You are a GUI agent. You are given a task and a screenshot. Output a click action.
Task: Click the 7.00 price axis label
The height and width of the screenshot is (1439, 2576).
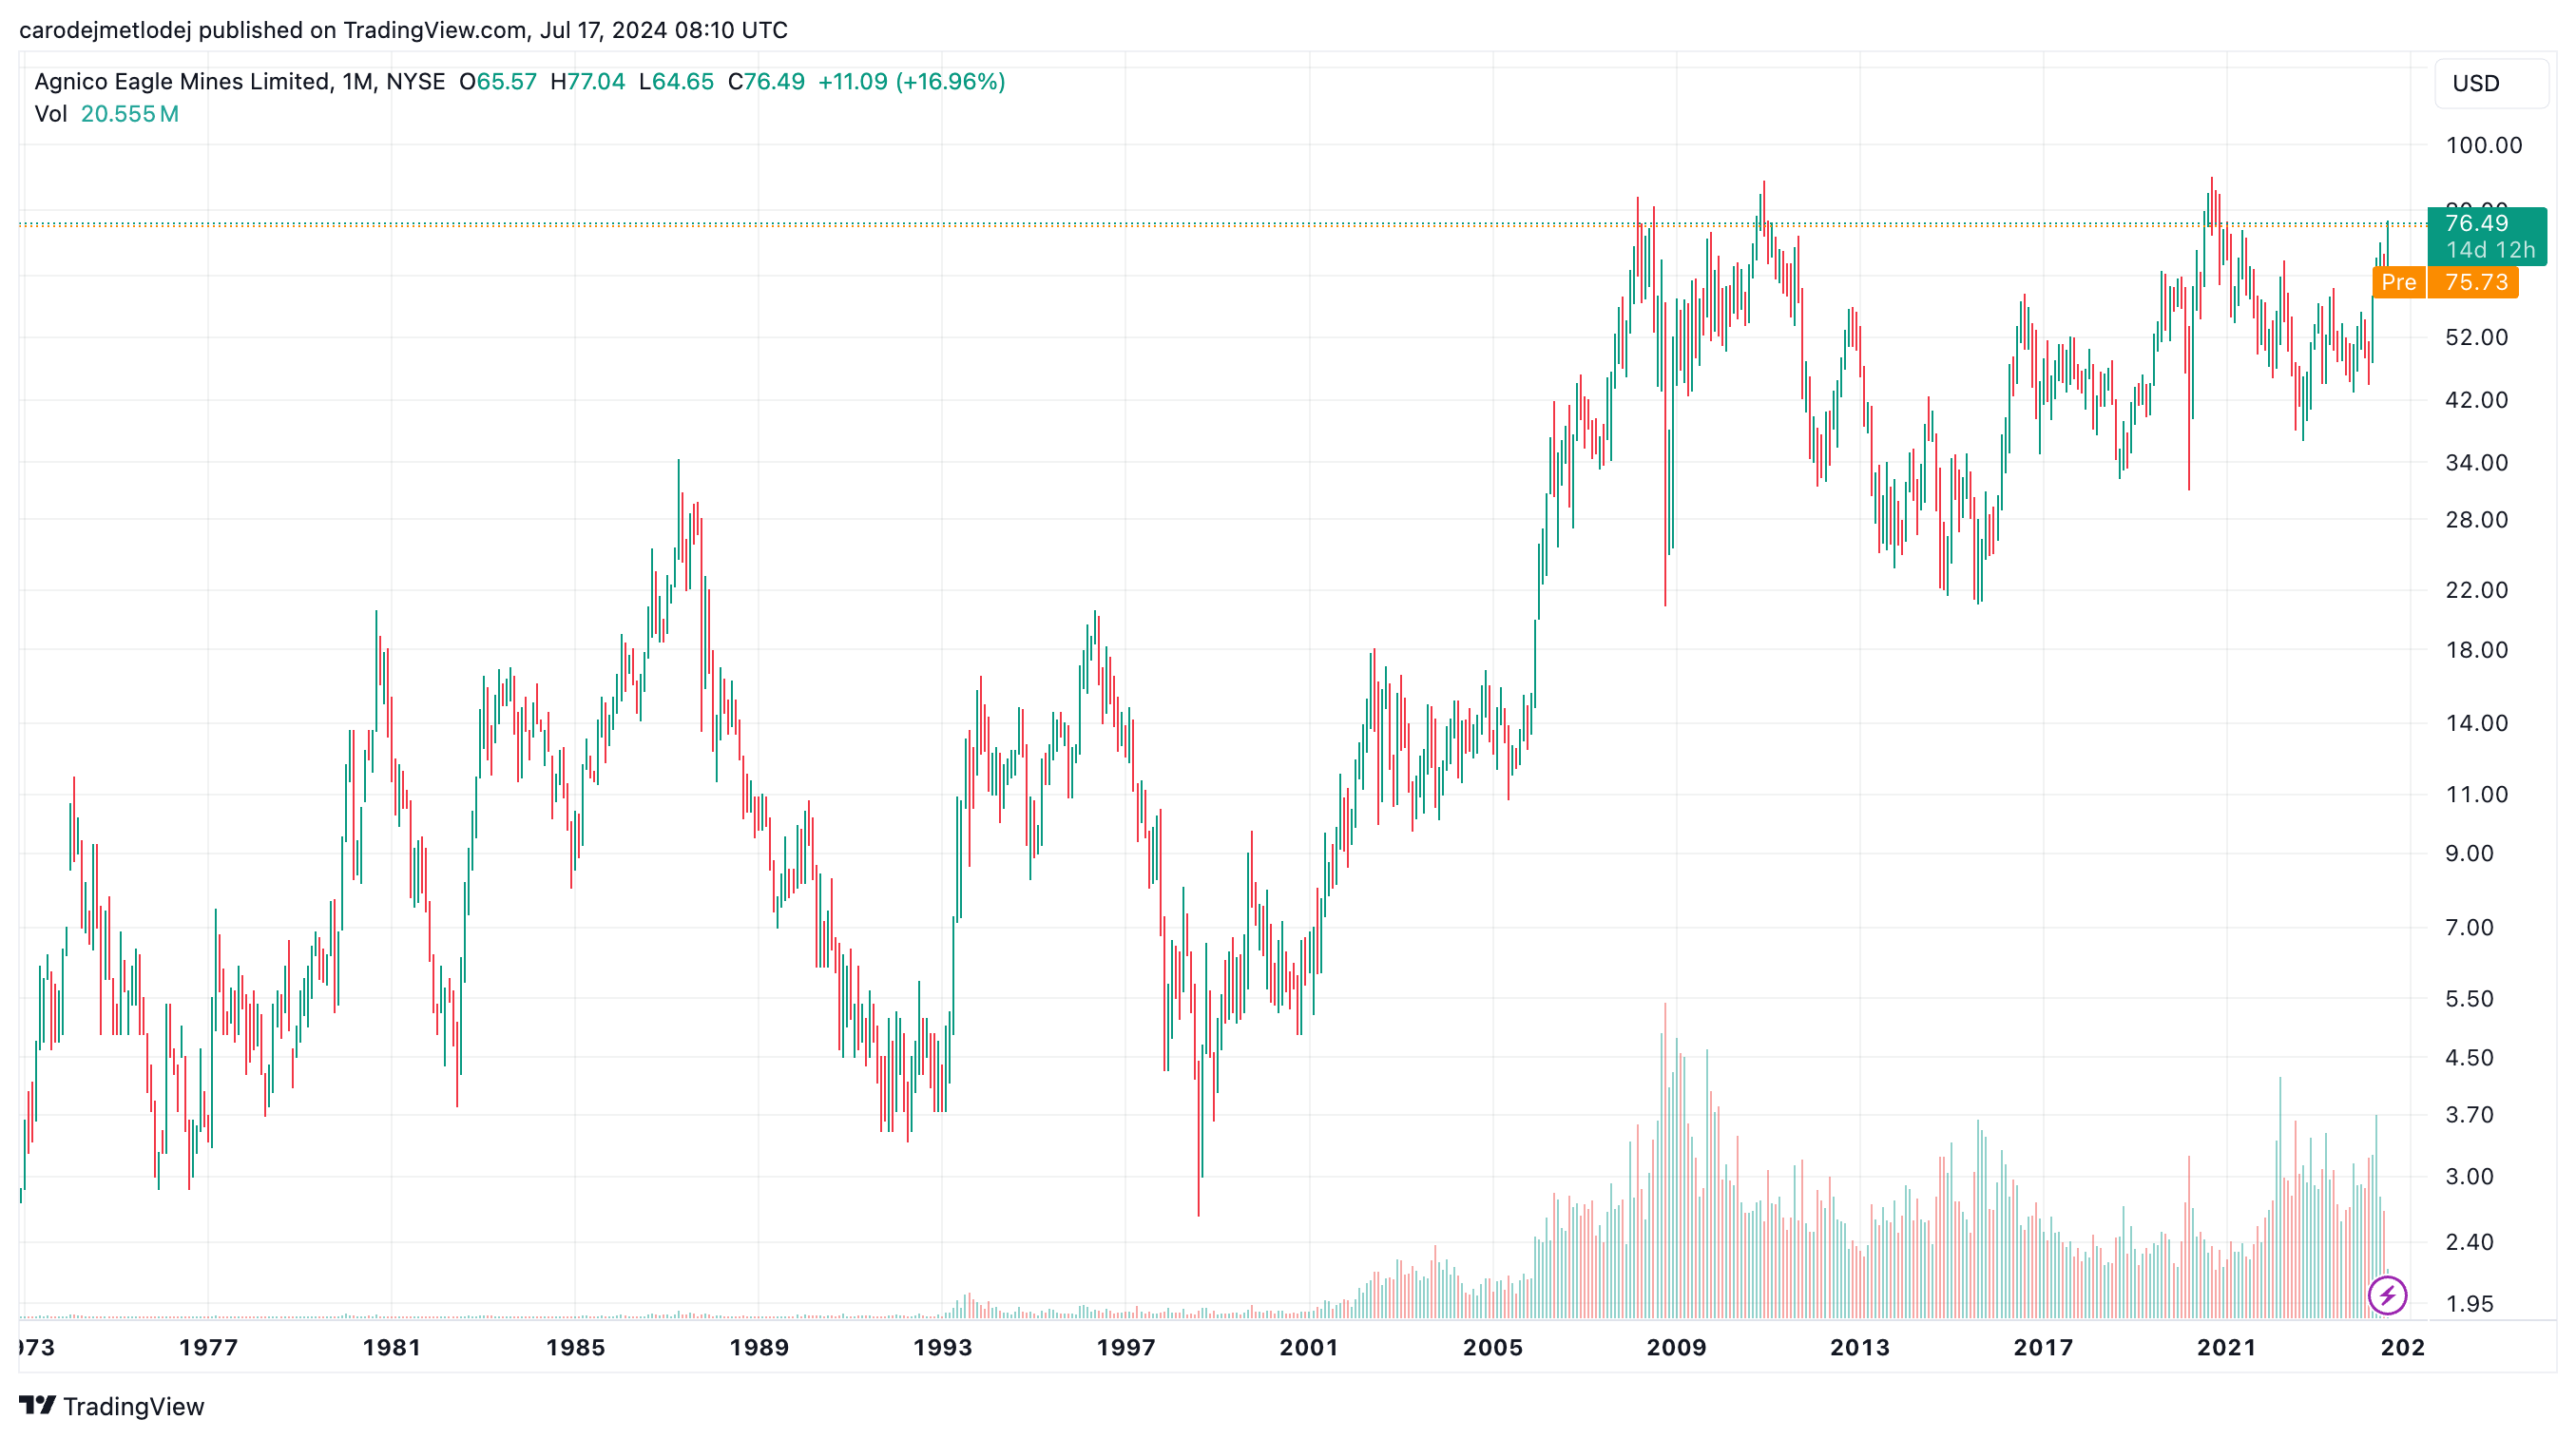pyautogui.click(x=2470, y=928)
